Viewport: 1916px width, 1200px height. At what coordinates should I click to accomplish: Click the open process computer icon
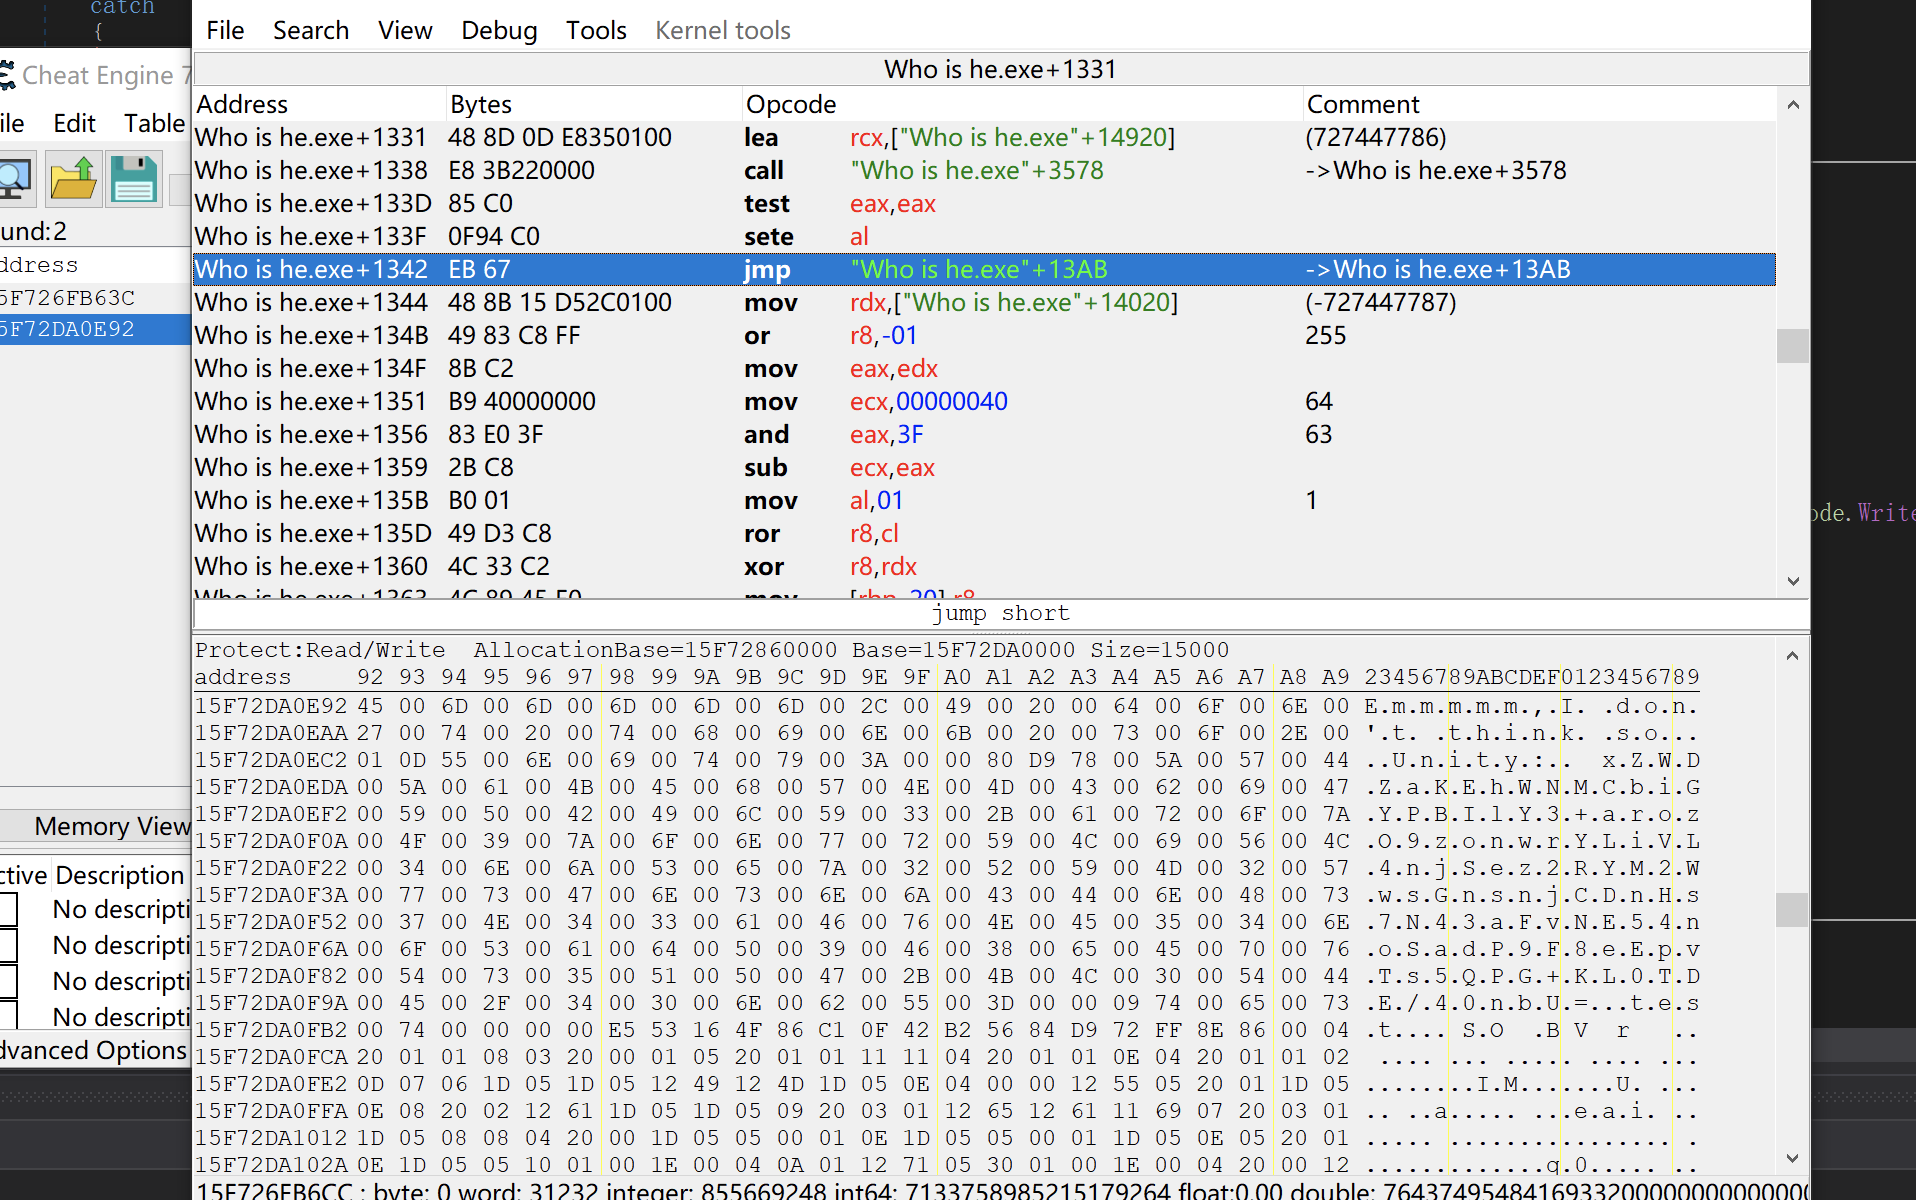16,179
